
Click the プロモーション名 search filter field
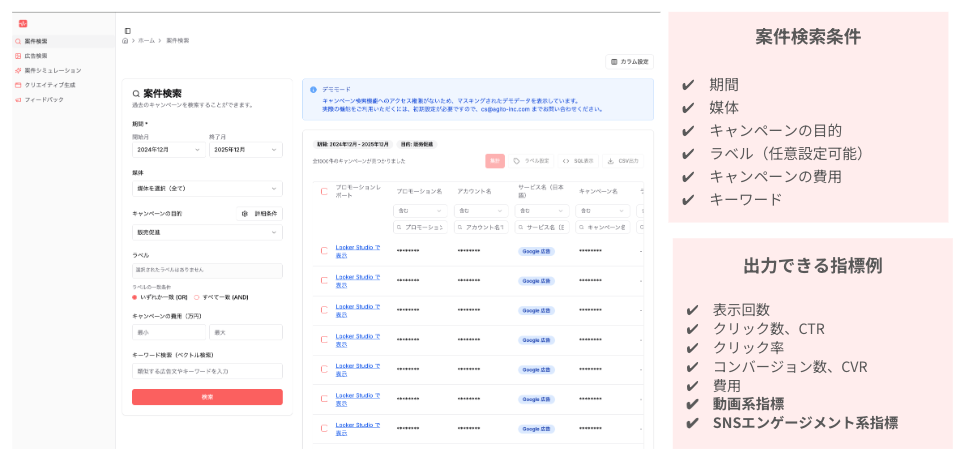point(421,228)
